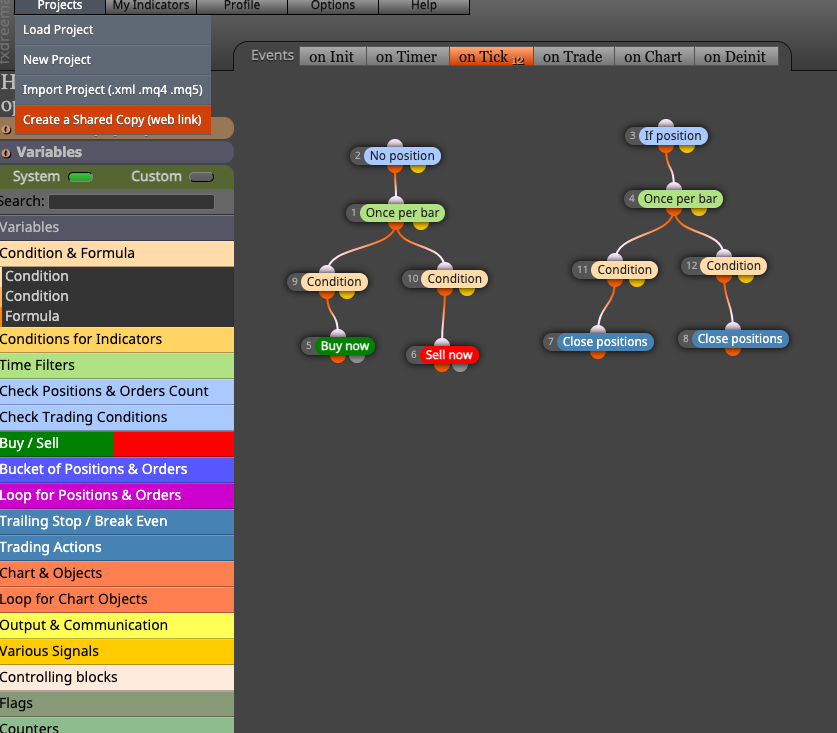Expand 'Check Positions & Orders Count'
The height and width of the screenshot is (733, 837).
pos(117,391)
